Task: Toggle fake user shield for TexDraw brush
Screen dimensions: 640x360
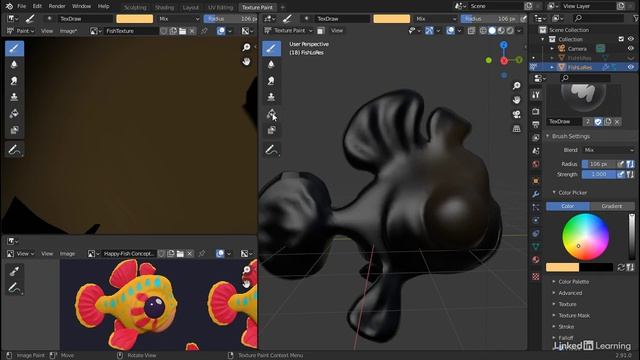Action: point(598,122)
